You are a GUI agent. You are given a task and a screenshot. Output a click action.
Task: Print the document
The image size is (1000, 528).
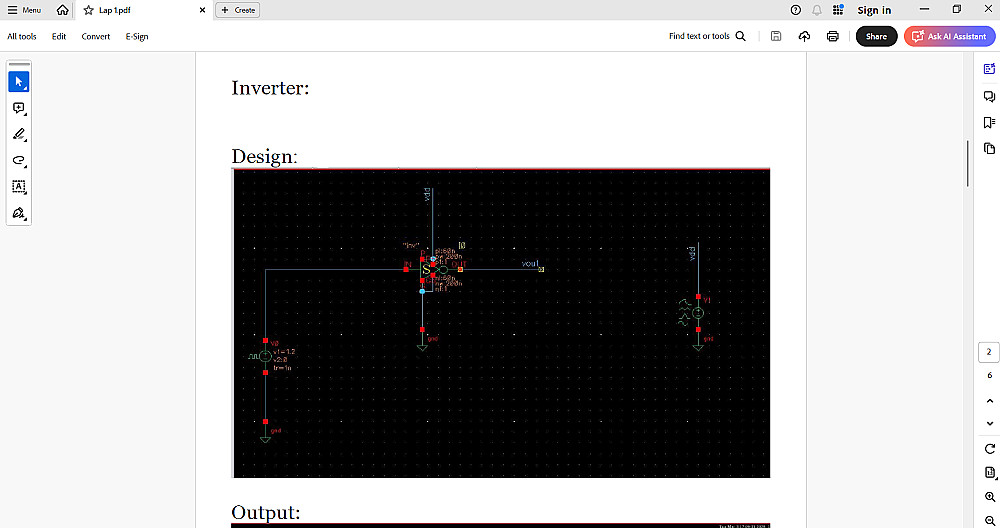point(832,36)
